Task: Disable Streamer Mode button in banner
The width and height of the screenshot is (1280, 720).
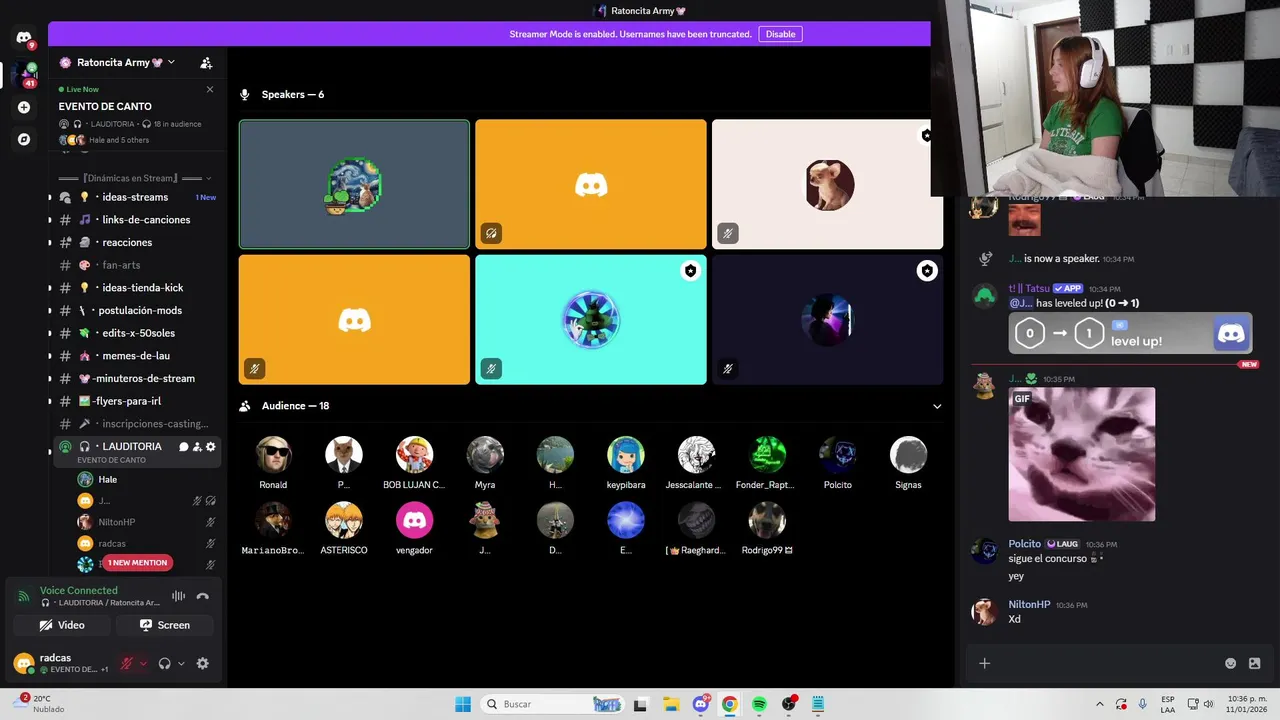Action: (x=780, y=34)
